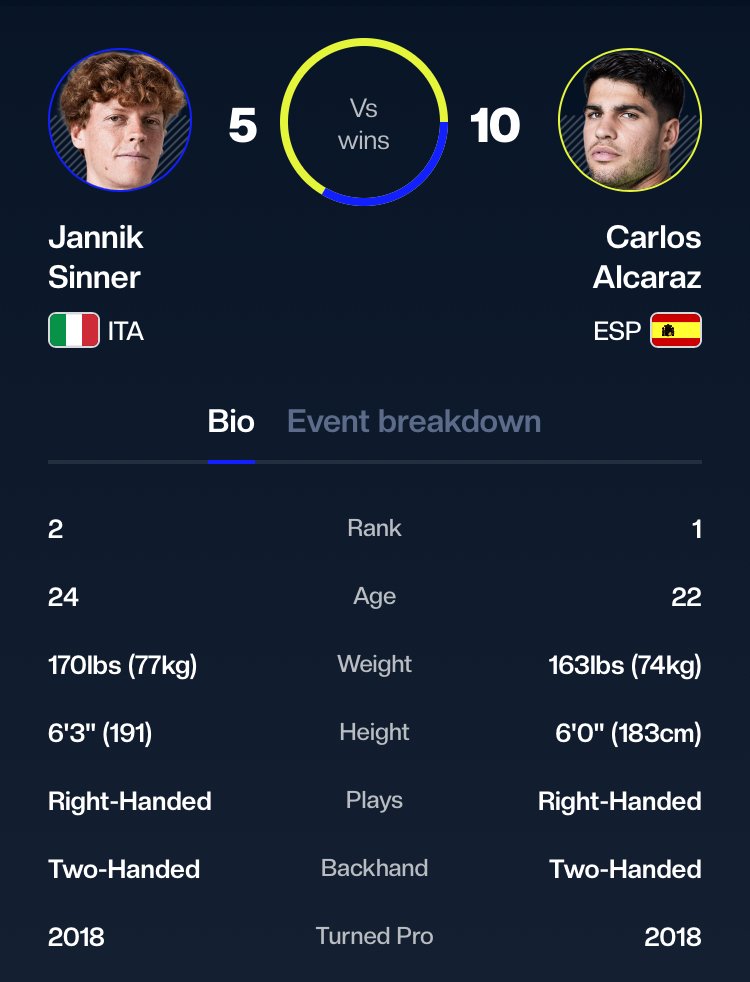750x982 pixels.
Task: Click Sinner's win count of 5
Action: [242, 126]
